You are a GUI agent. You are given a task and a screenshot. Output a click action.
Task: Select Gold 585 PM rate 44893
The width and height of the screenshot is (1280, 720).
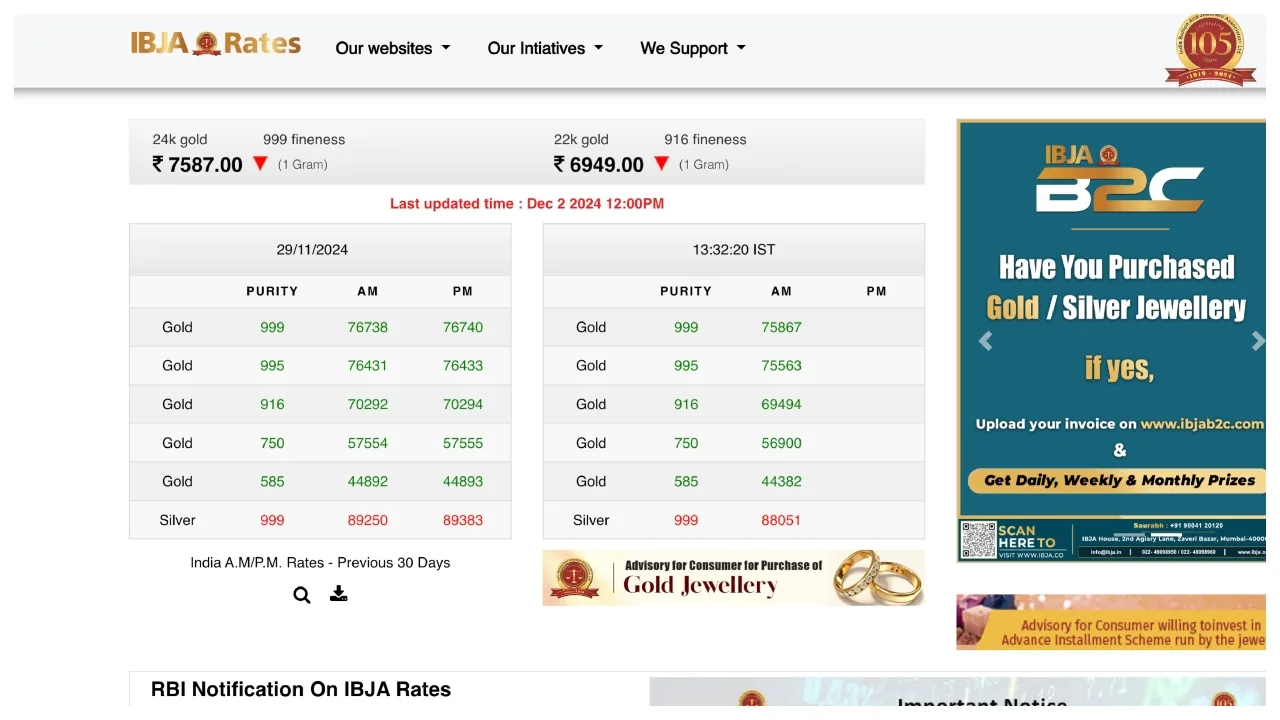(463, 482)
